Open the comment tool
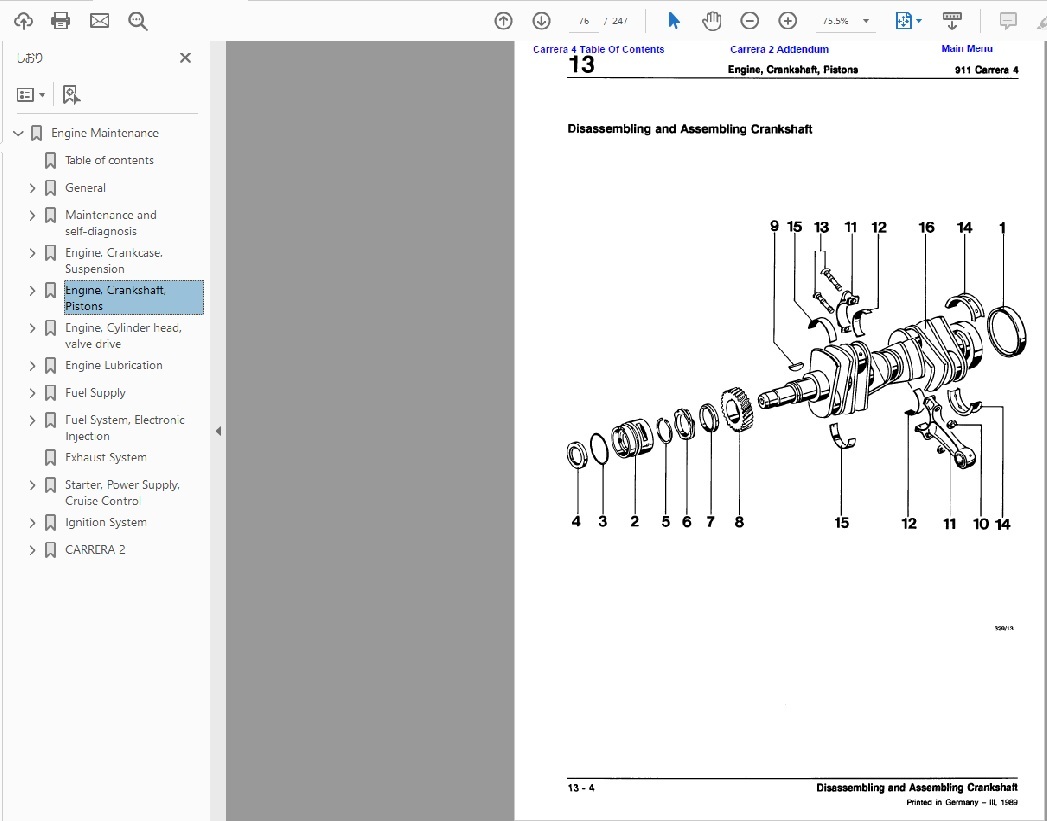Screen dimensions: 1047x821 [1008, 21]
